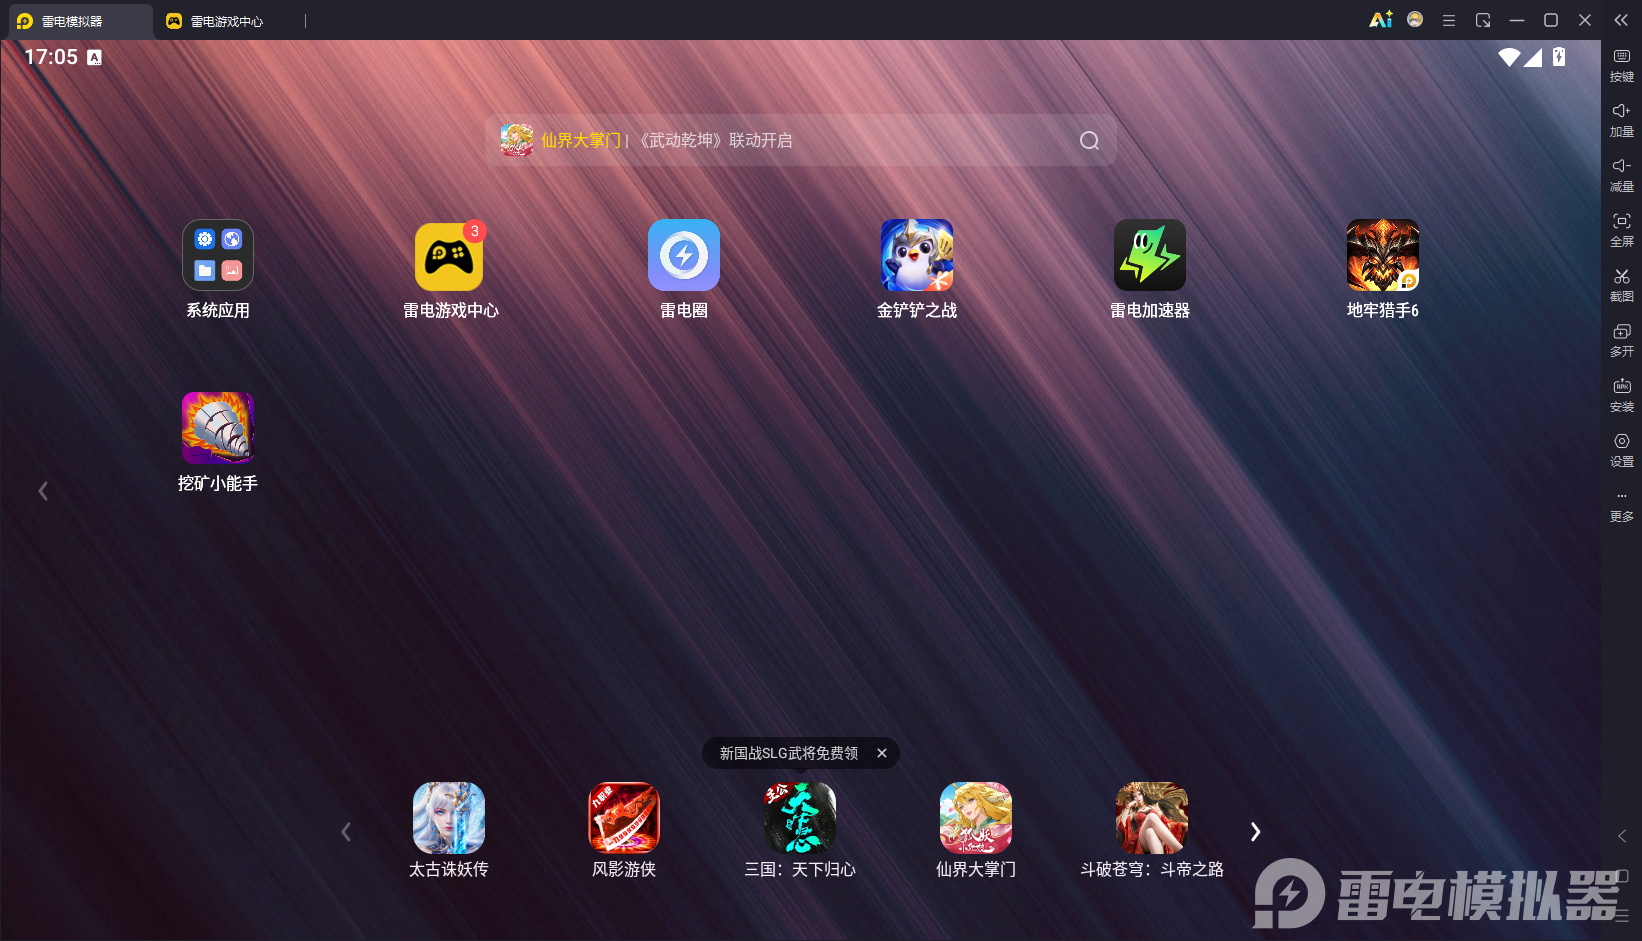Click the home-screen left page arrow
1642x941 pixels.
[43, 491]
